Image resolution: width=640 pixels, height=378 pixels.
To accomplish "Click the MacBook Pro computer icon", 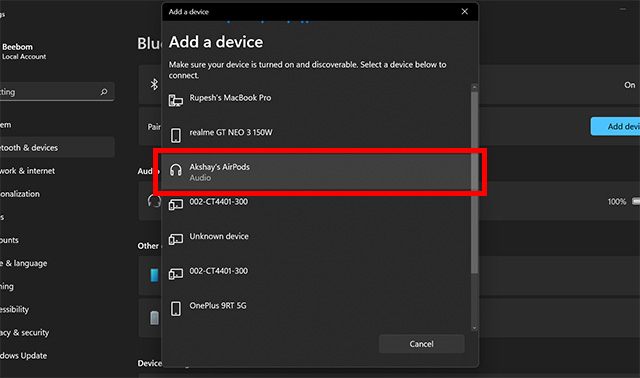I will pos(176,100).
